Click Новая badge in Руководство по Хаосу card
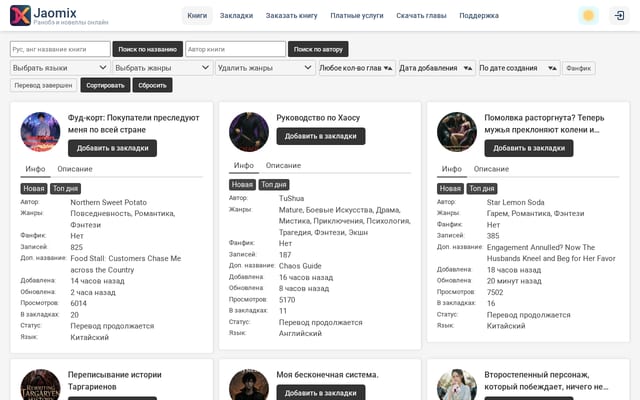This screenshot has width=640, height=400. pos(242,184)
